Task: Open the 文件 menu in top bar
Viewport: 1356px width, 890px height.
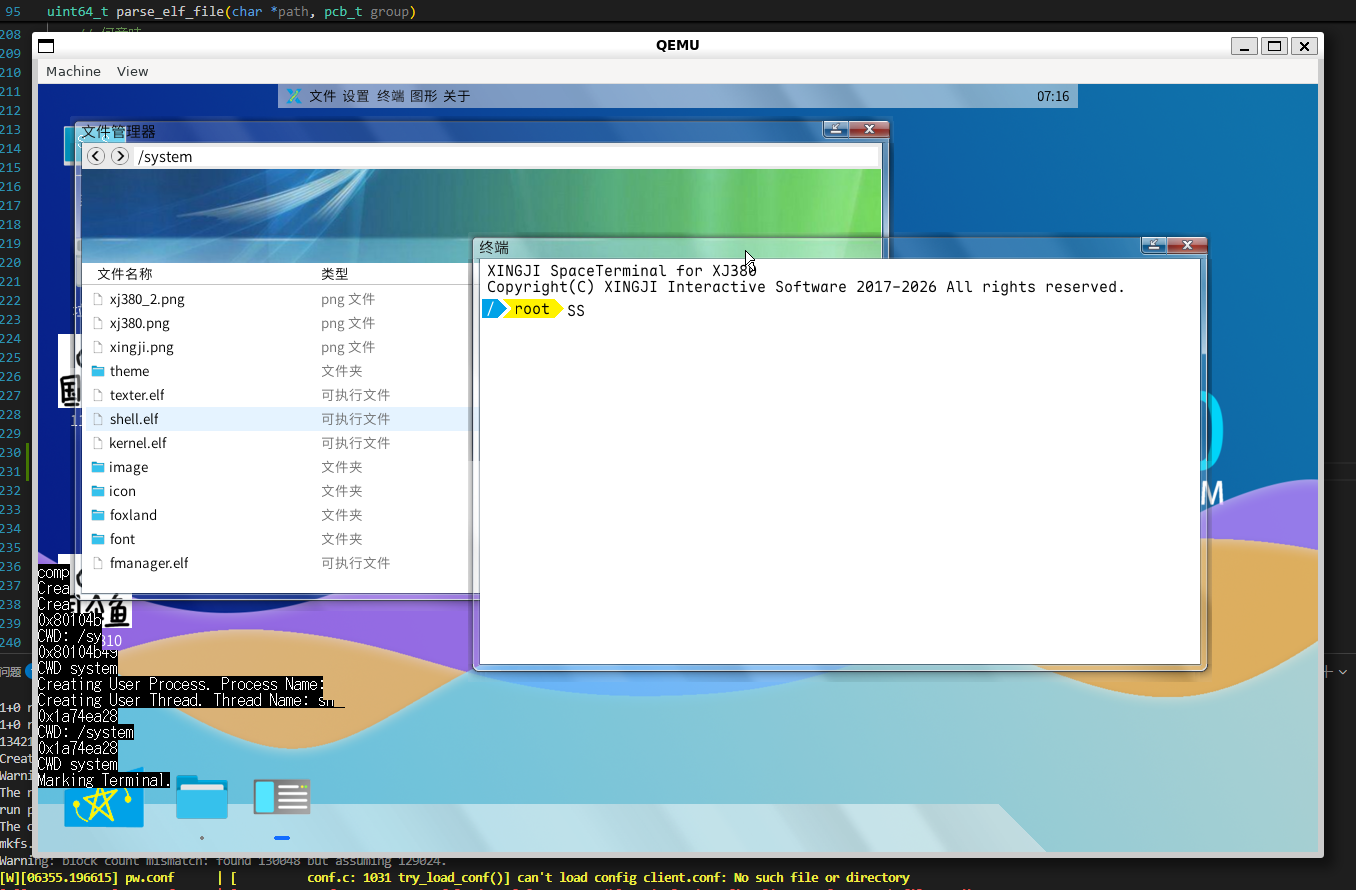Action: [x=322, y=96]
